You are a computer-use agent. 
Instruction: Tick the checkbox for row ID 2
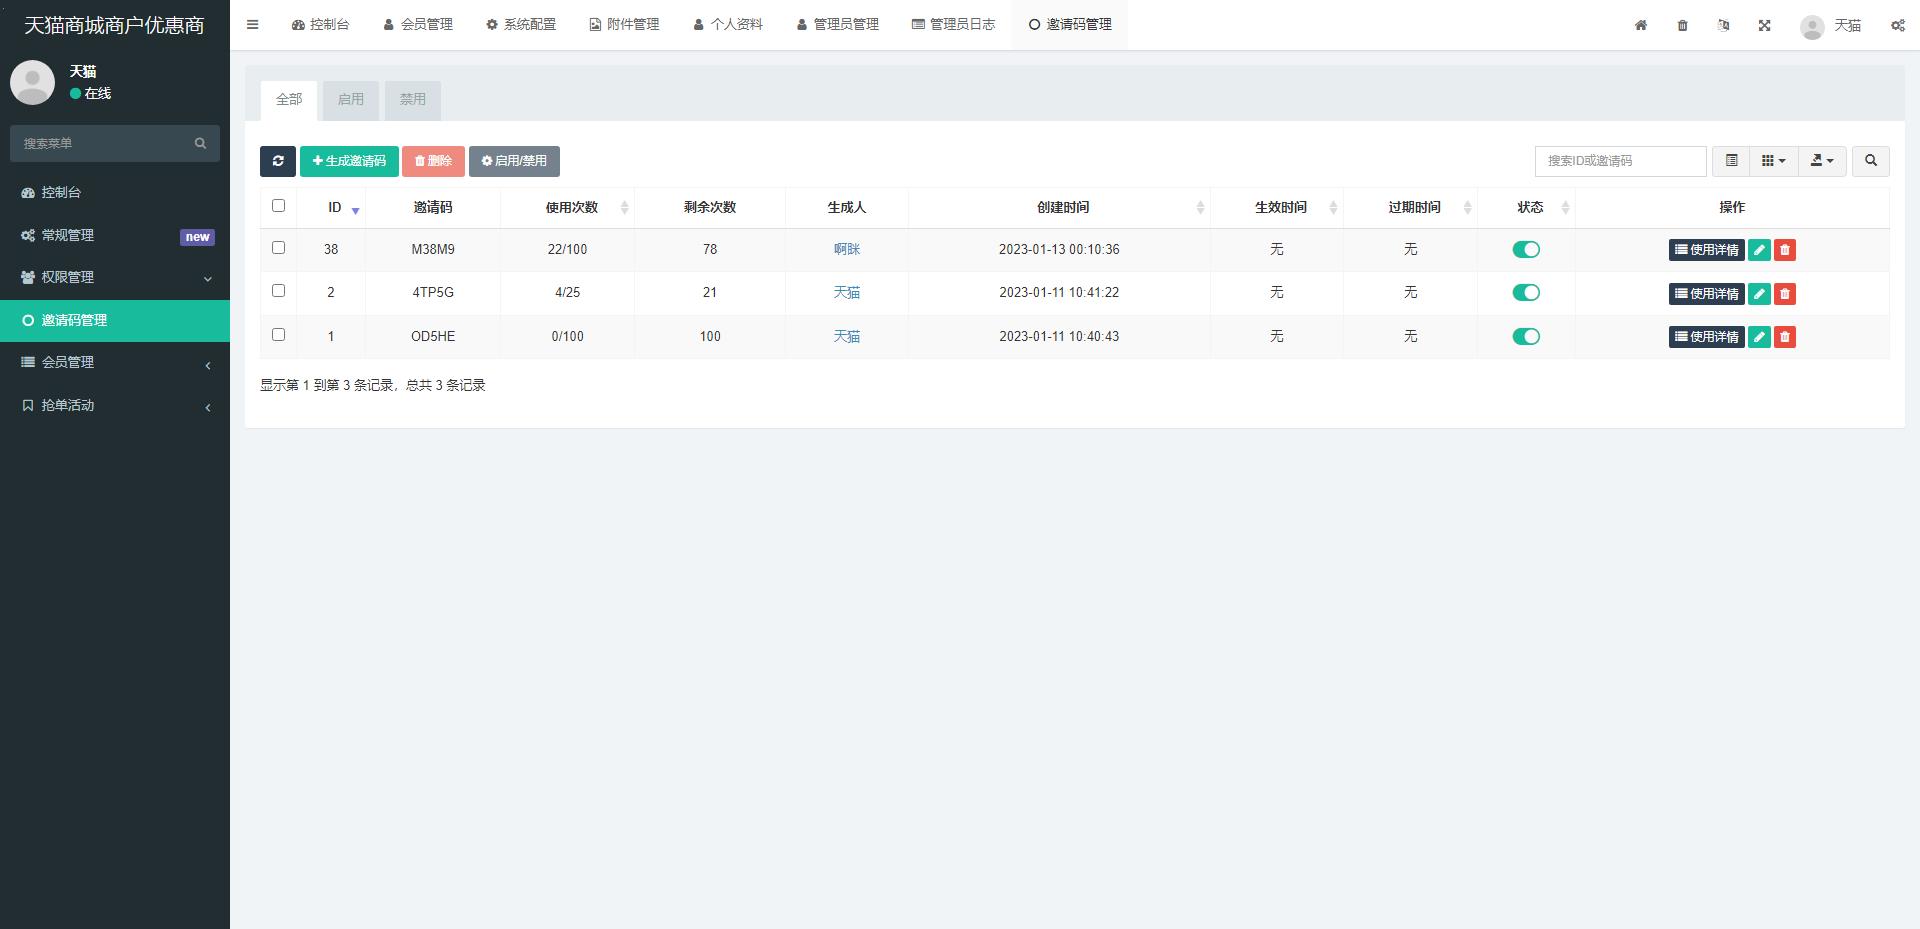[278, 291]
